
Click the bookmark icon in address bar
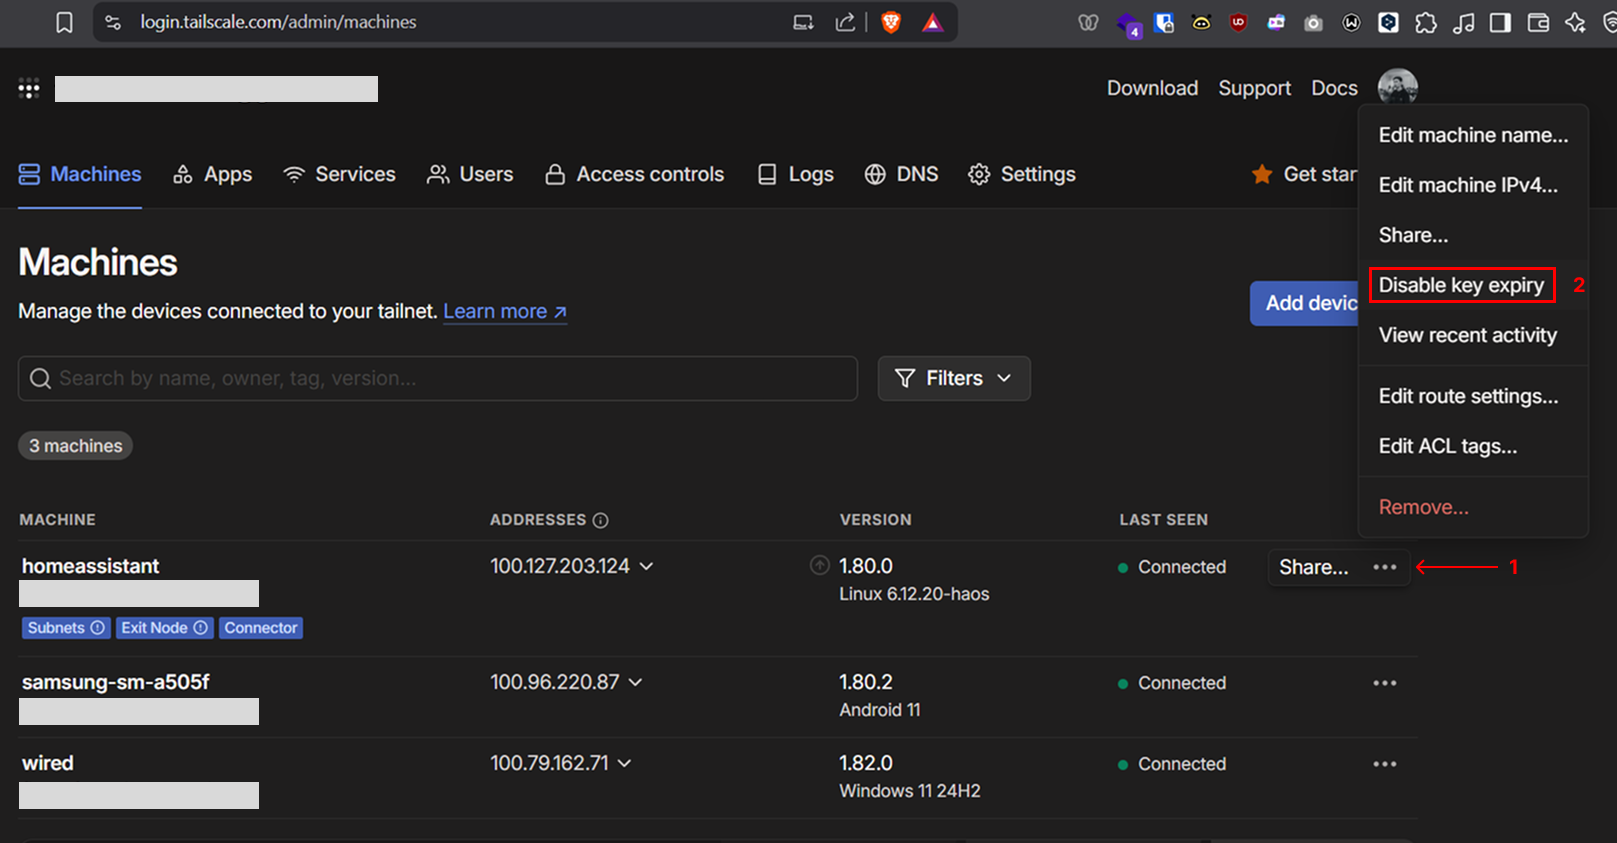pyautogui.click(x=64, y=22)
